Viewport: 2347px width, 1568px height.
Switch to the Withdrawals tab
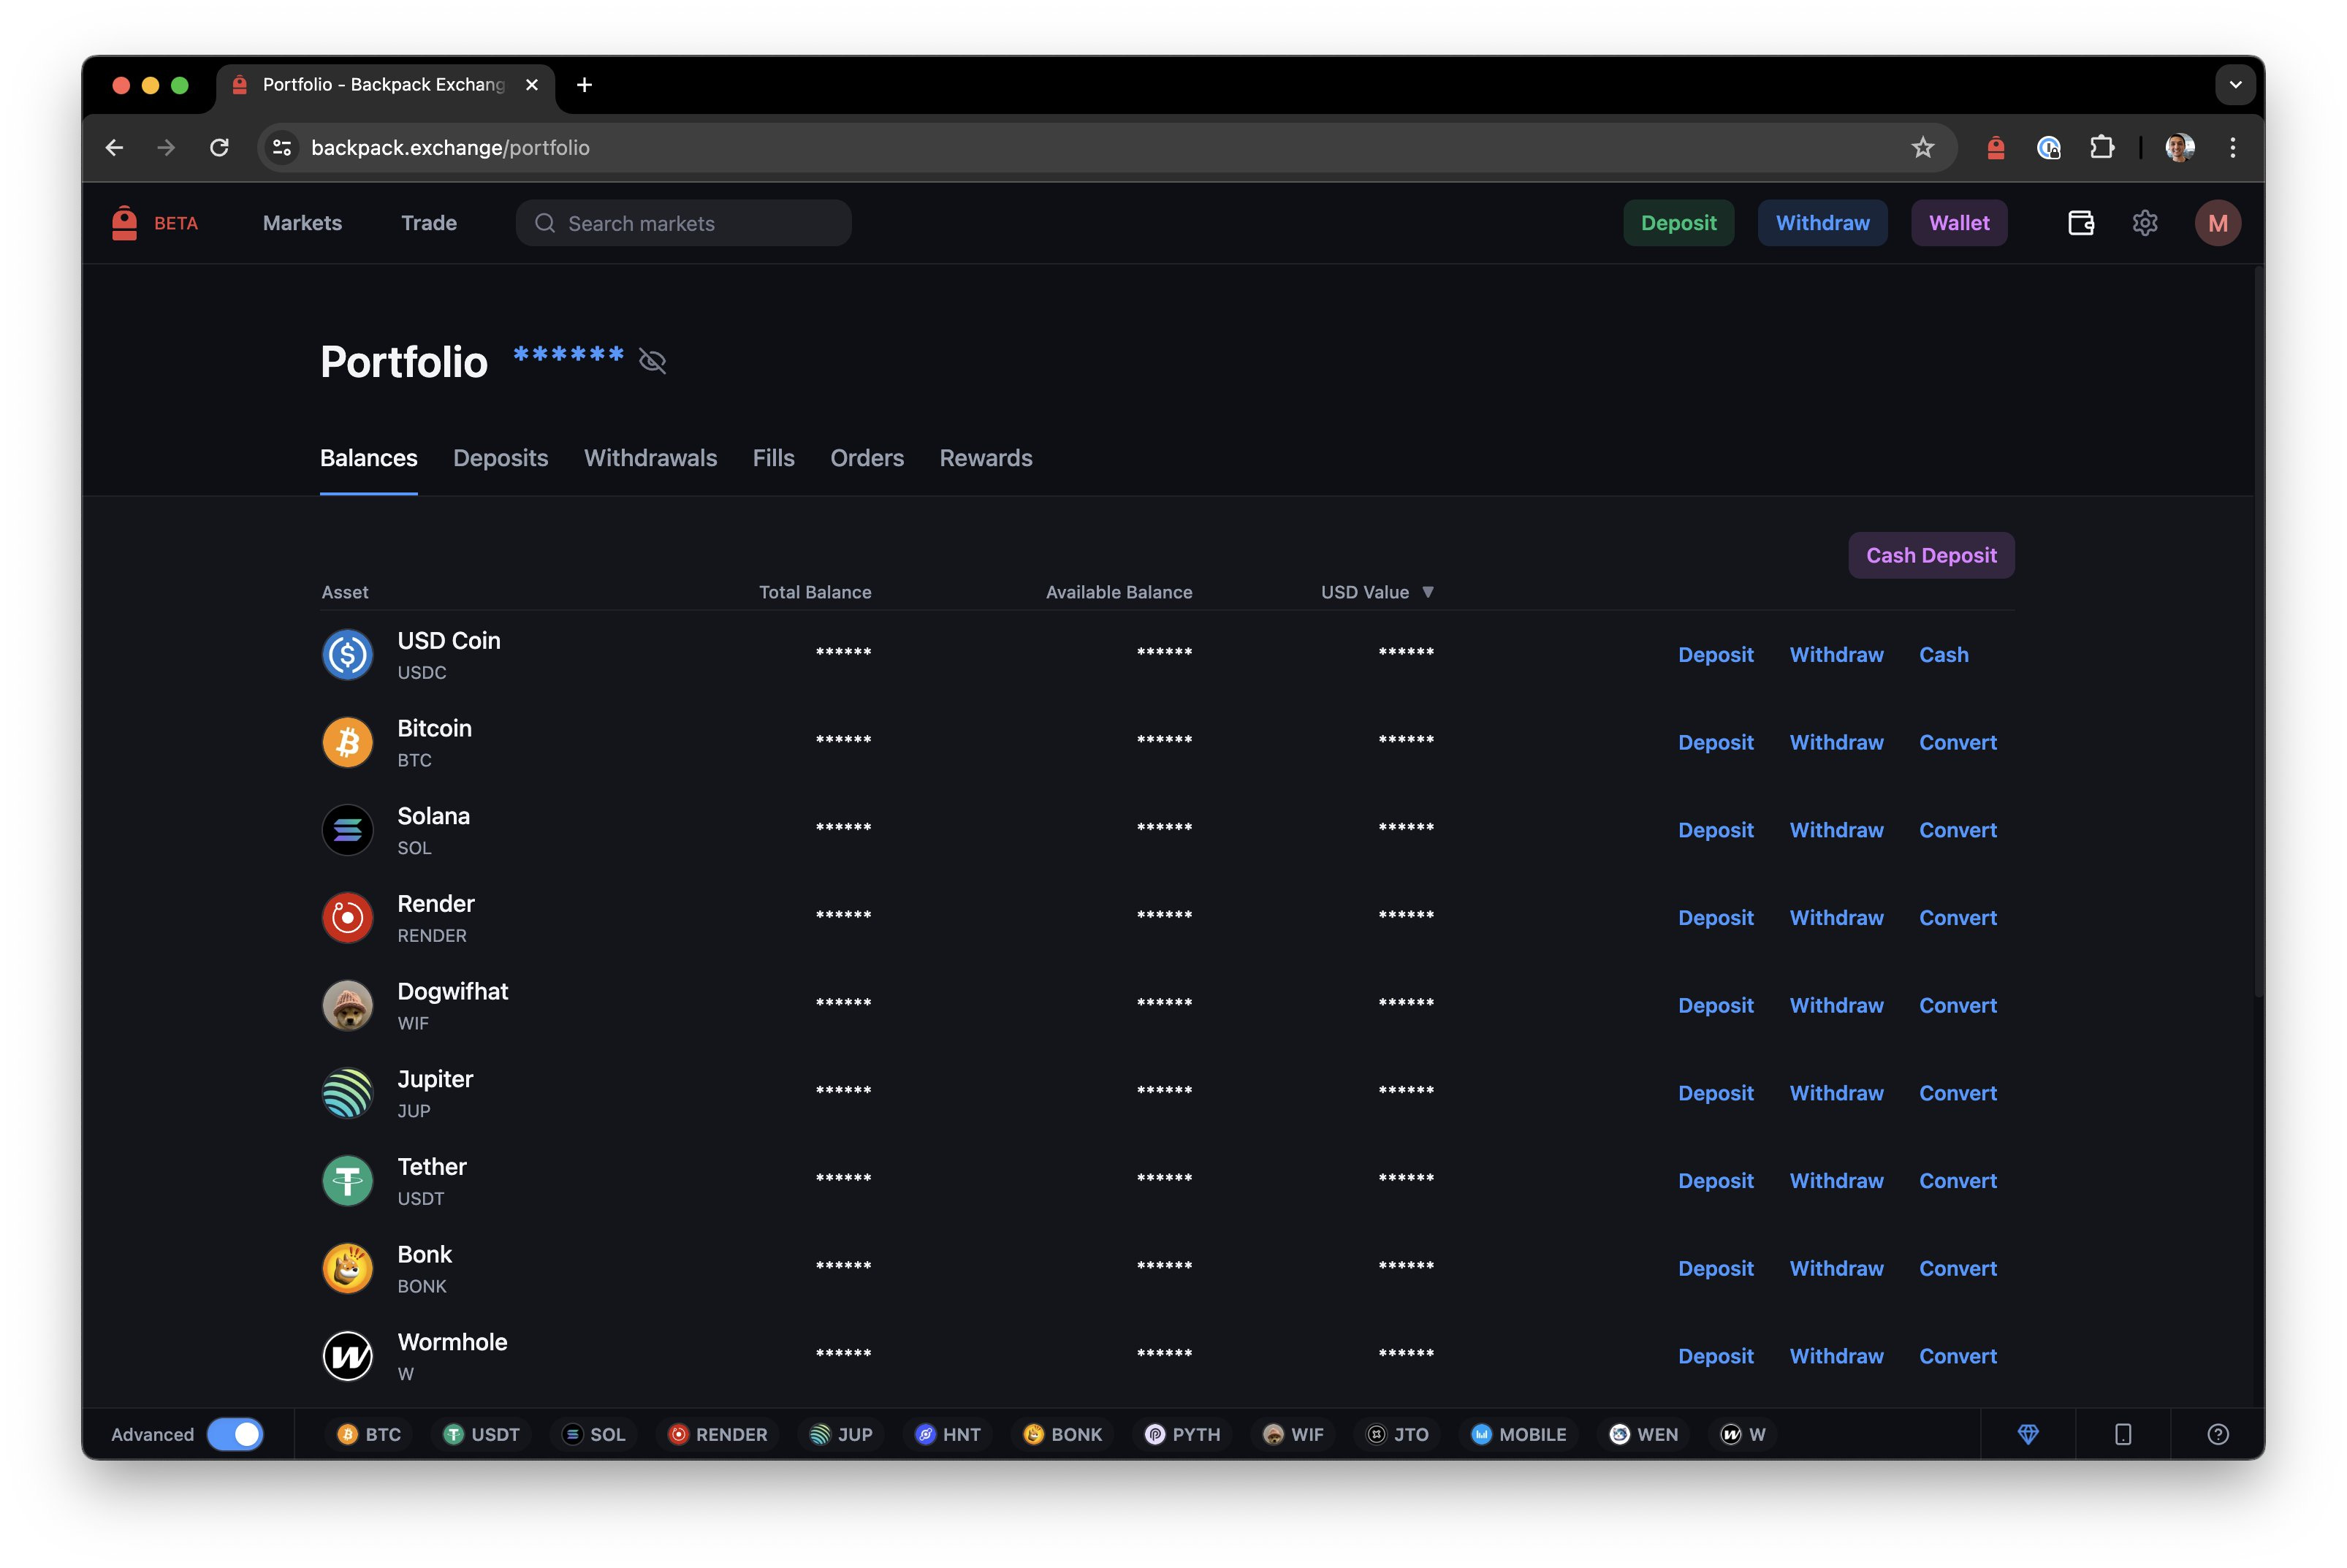click(650, 458)
